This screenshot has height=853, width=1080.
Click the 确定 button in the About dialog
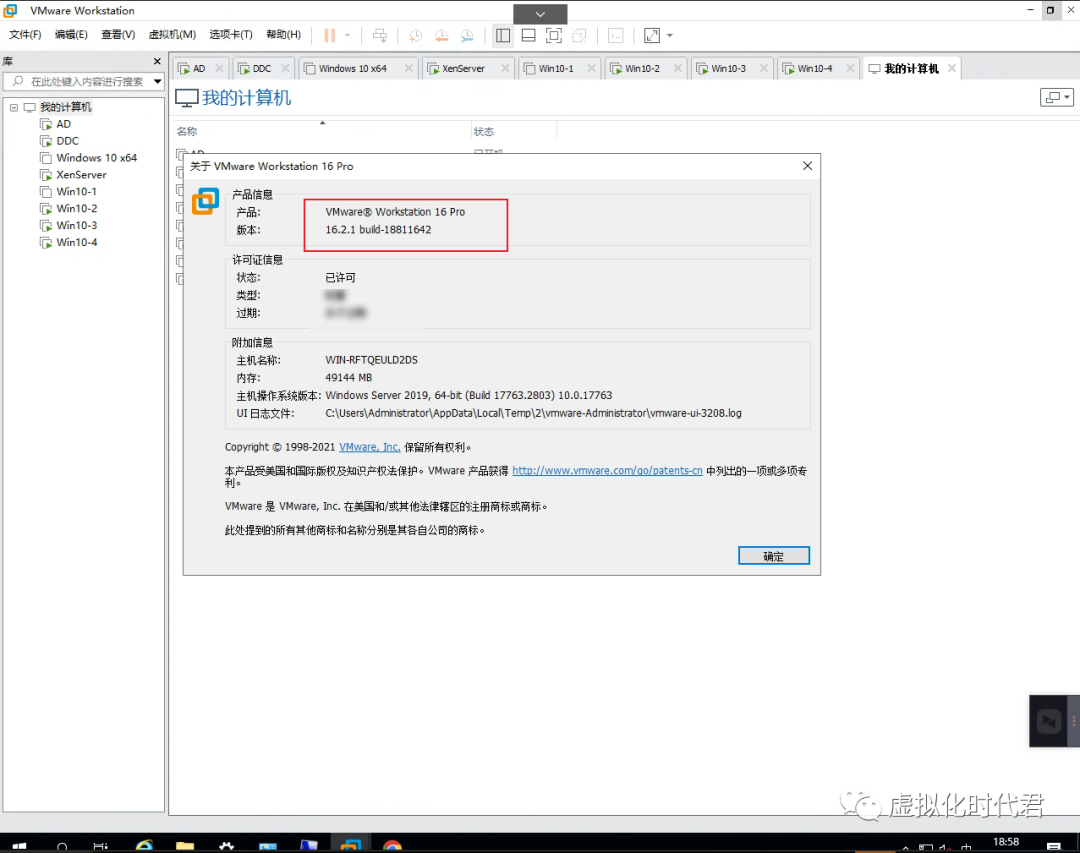773,556
